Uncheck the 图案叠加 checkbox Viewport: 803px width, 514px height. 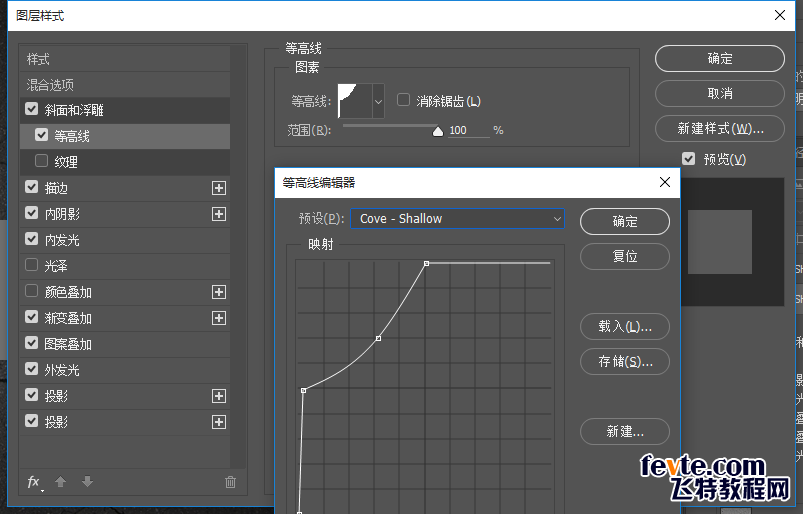pos(31,343)
